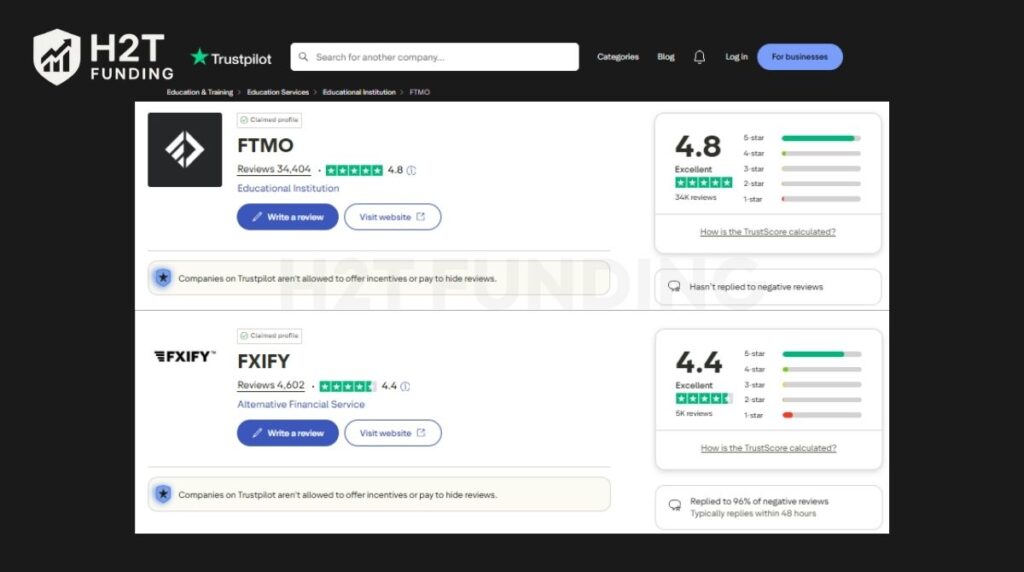
Task: Click FXIFY 5K reviews text
Action: [694, 413]
